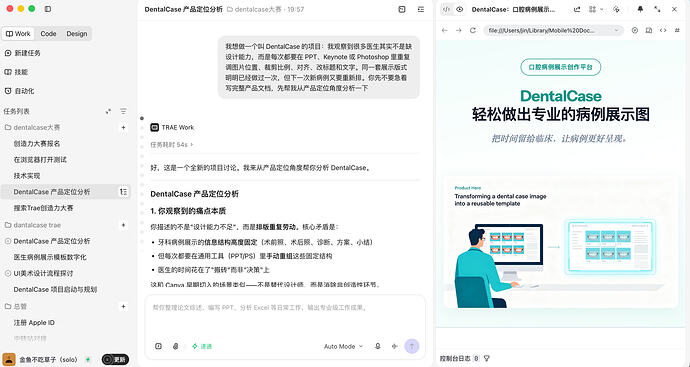Attach a file with the paperclip icon
Image resolution: width=690 pixels, height=367 pixels.
(x=176, y=346)
